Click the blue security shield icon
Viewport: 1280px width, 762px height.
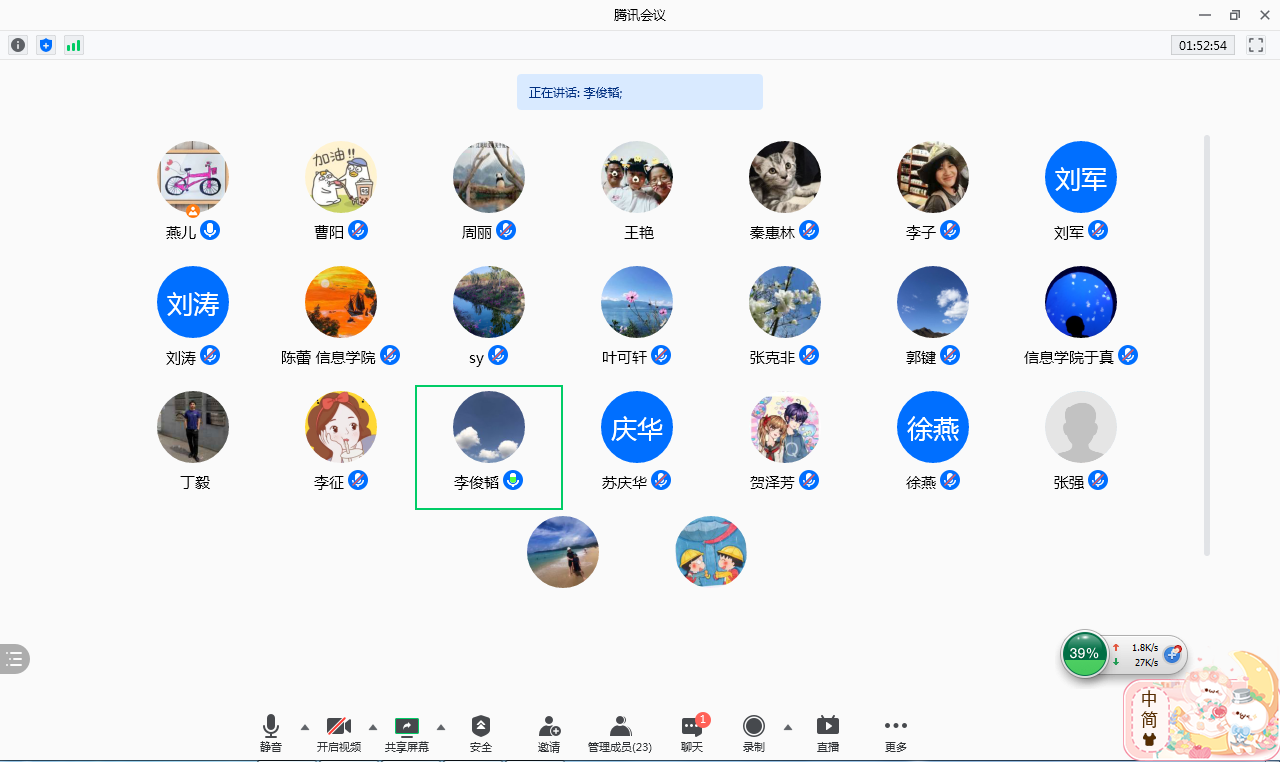[45, 45]
